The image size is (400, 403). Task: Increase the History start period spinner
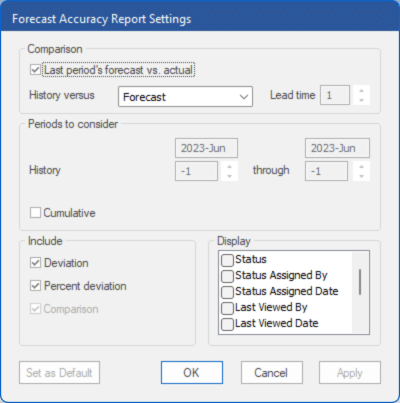coord(229,167)
